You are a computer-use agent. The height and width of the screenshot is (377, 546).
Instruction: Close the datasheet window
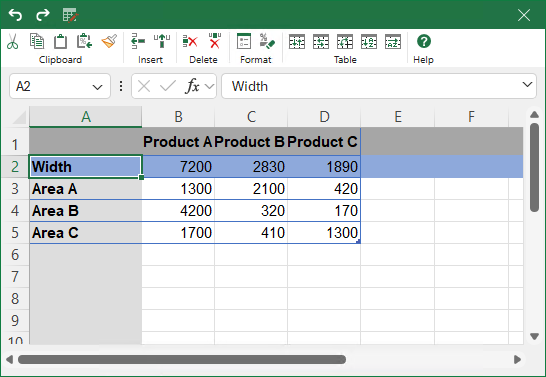tap(524, 15)
